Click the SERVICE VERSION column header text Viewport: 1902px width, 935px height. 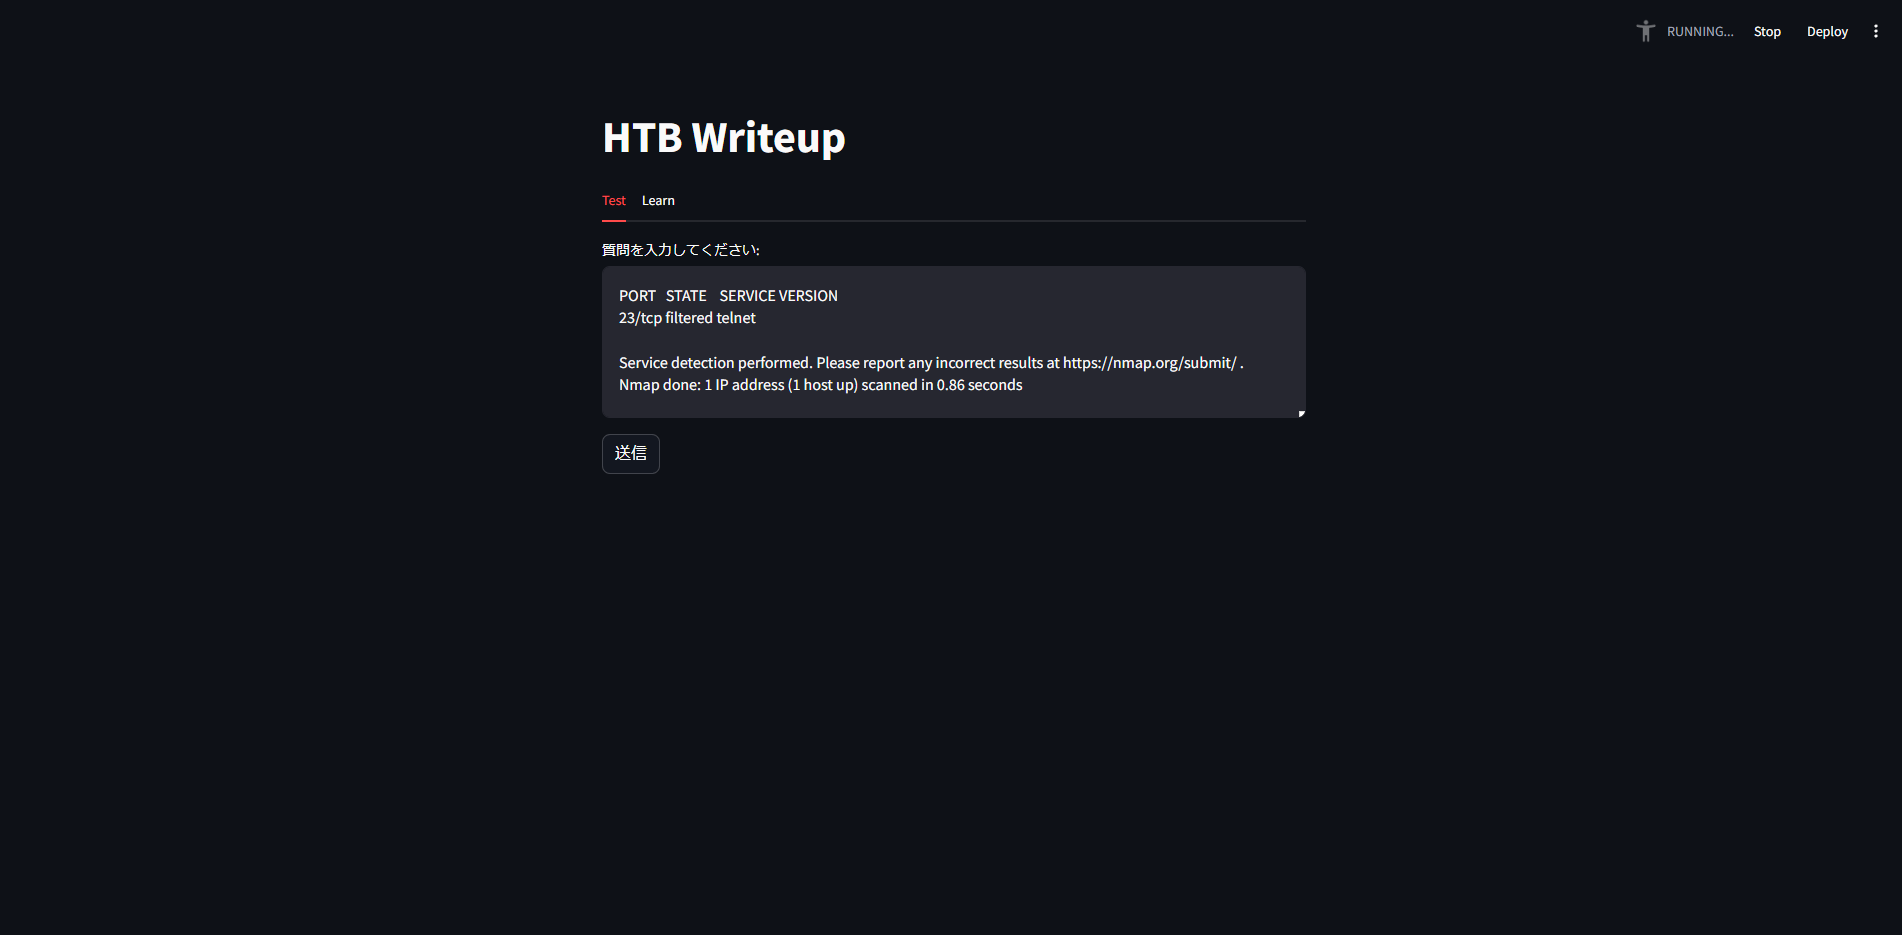(778, 296)
